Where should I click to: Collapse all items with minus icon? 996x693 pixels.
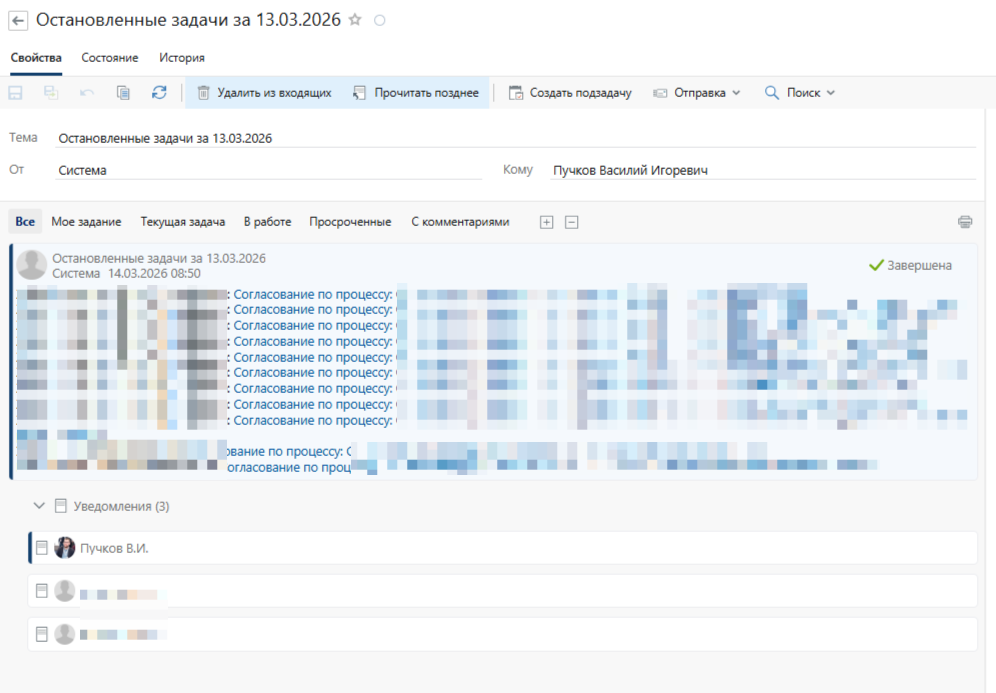(x=572, y=222)
